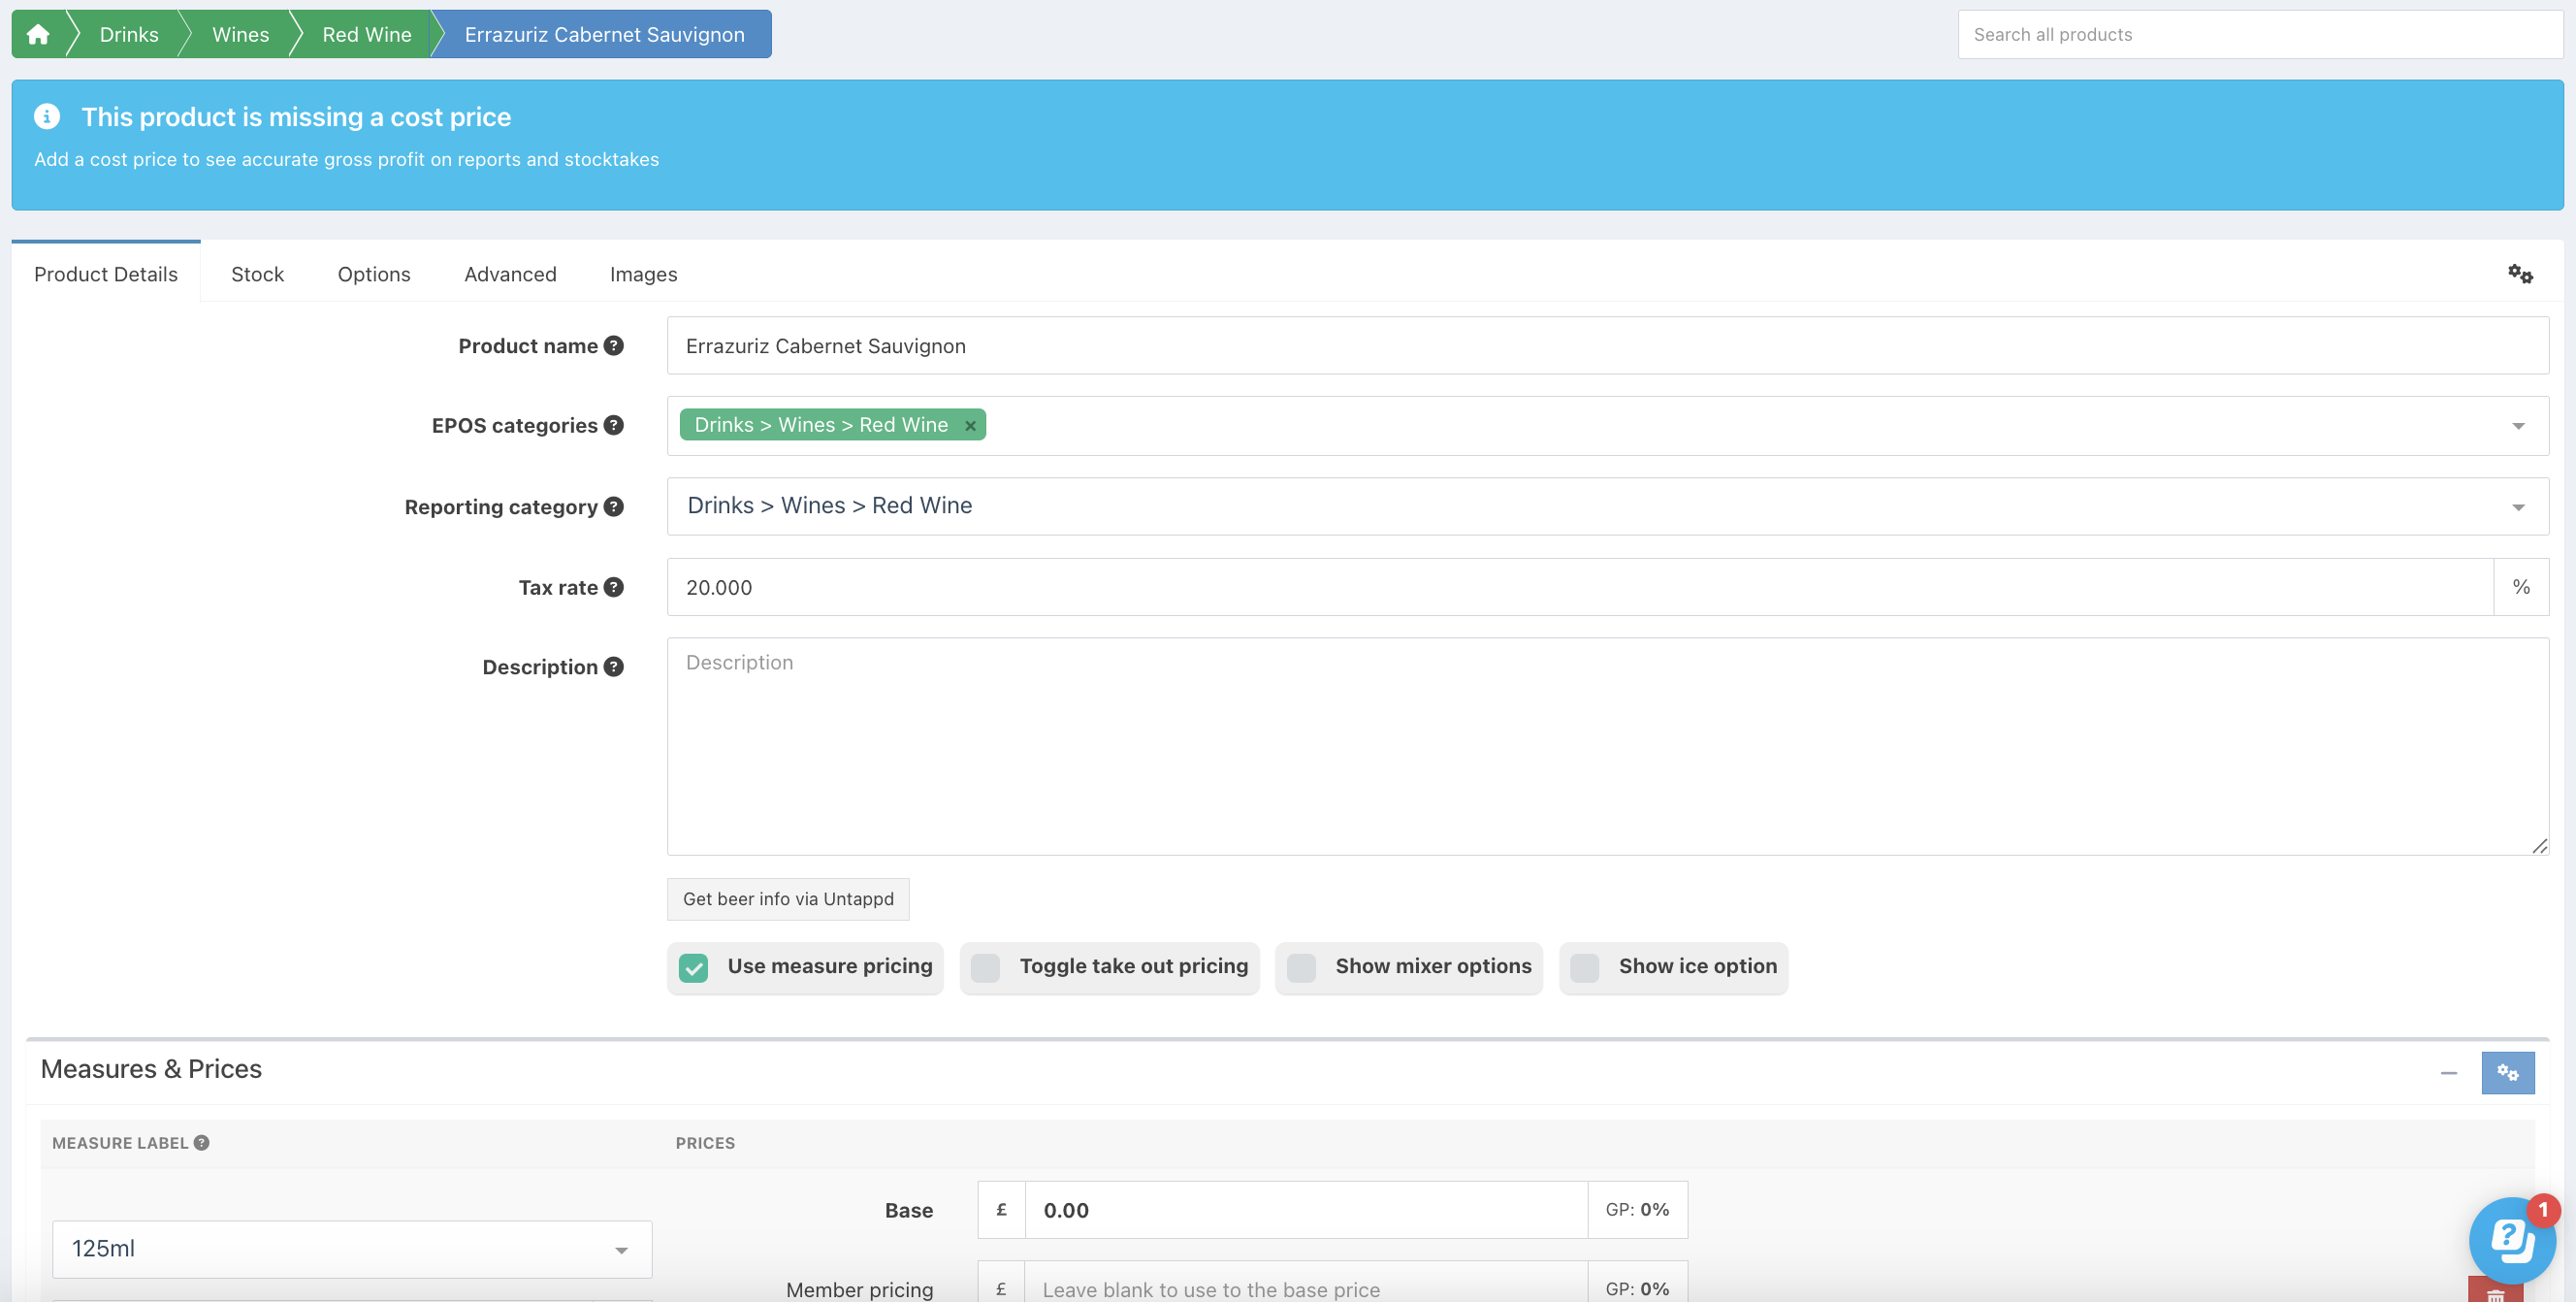
Task: Open settings gears icon beside product tabs
Action: click(2520, 274)
